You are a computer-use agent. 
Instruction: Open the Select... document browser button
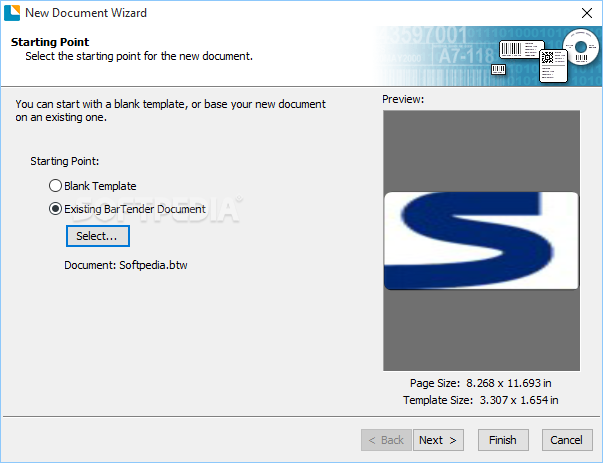coord(98,236)
